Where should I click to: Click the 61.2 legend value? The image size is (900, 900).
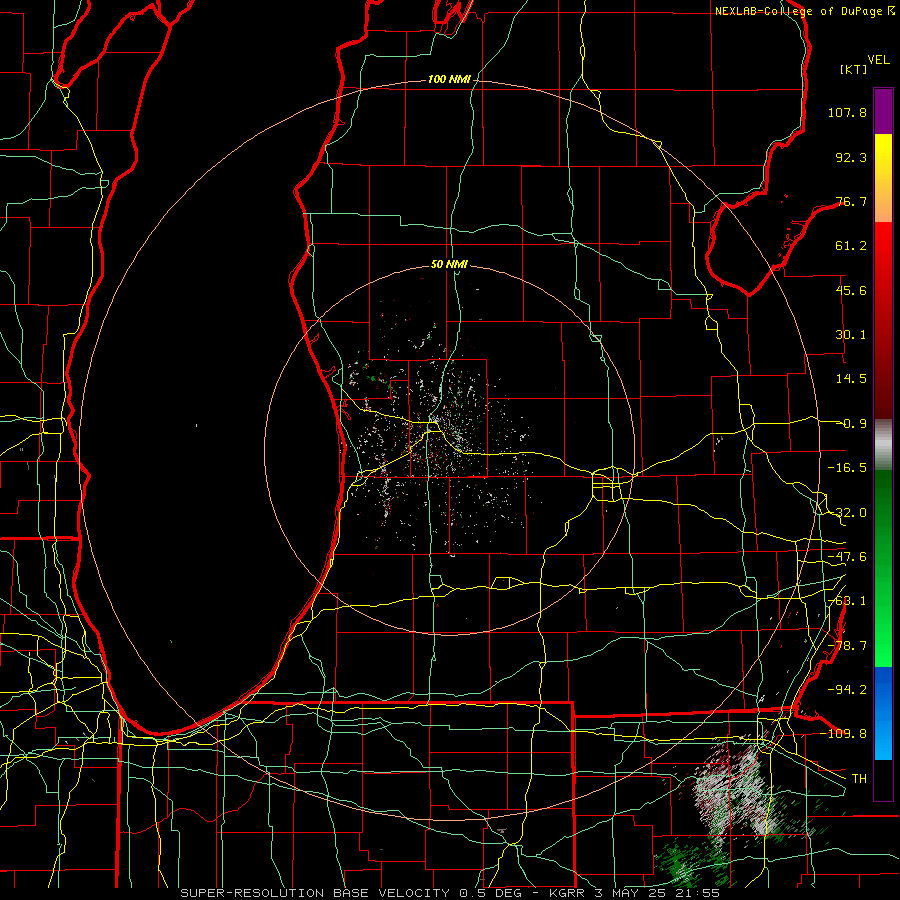pos(851,246)
